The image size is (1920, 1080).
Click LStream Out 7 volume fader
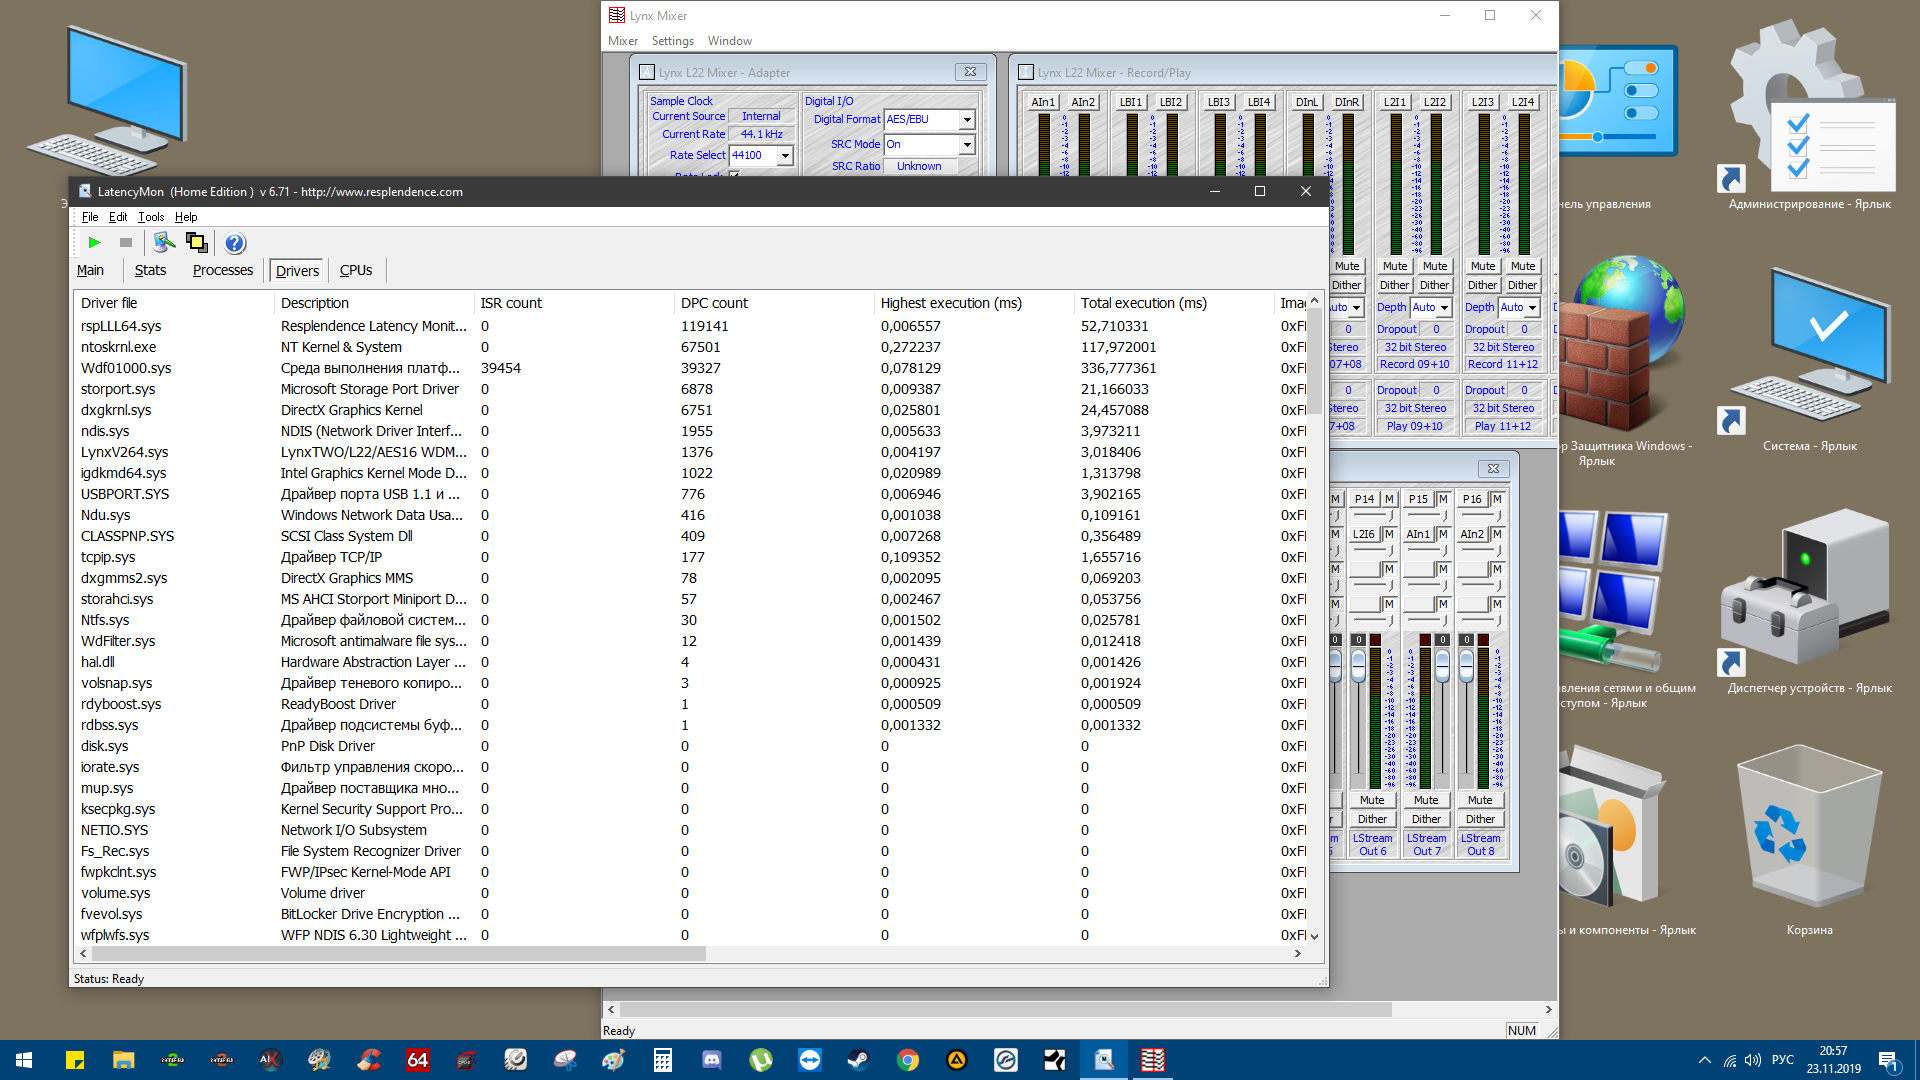click(1442, 665)
